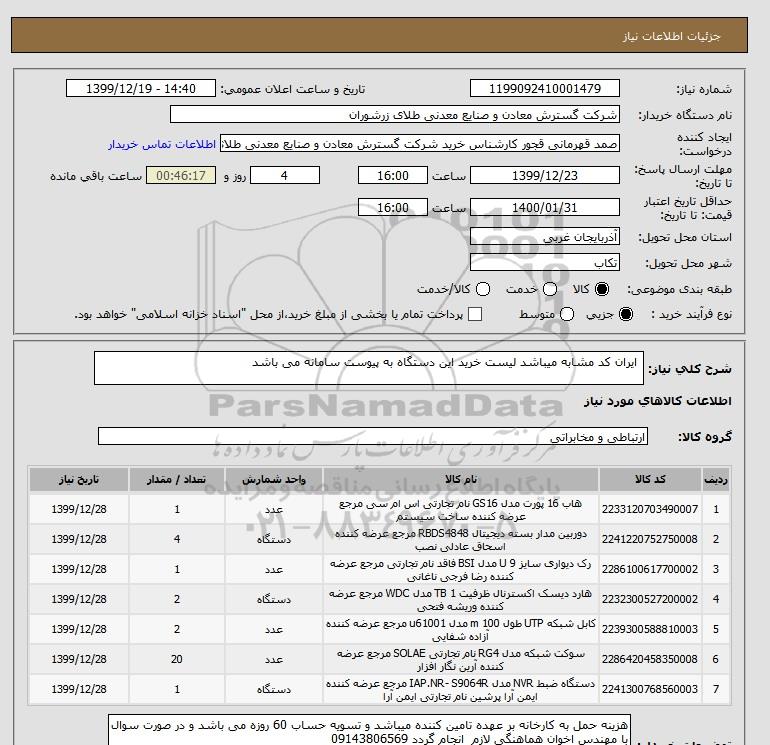Click the واحد شمارش column header

274,479
